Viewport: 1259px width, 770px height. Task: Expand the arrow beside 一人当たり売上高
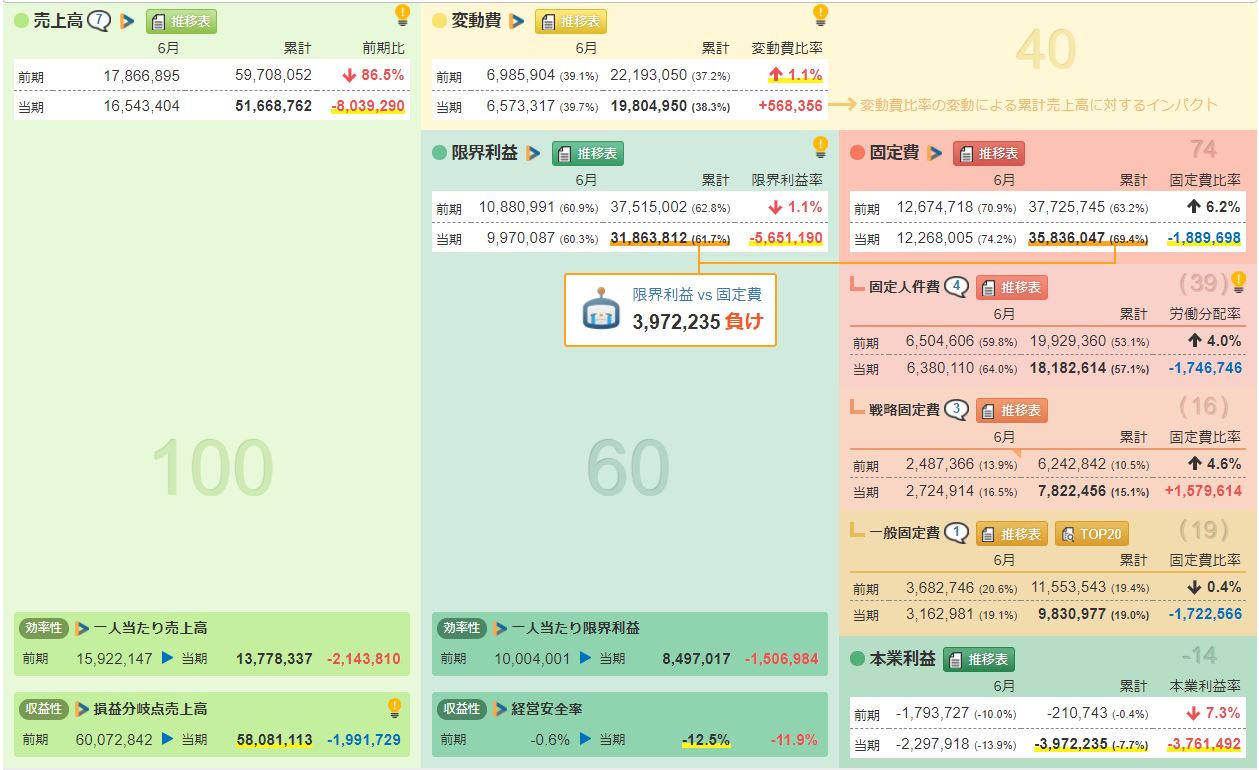pos(82,628)
